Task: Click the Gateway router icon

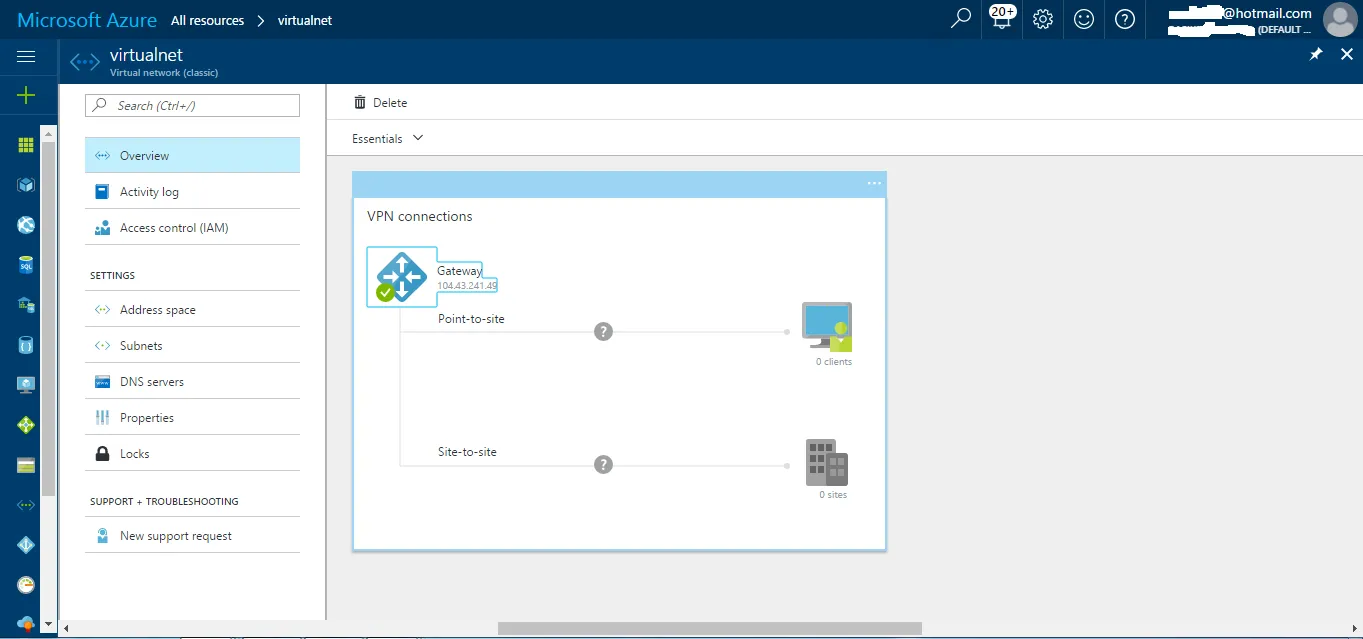Action: tap(401, 276)
